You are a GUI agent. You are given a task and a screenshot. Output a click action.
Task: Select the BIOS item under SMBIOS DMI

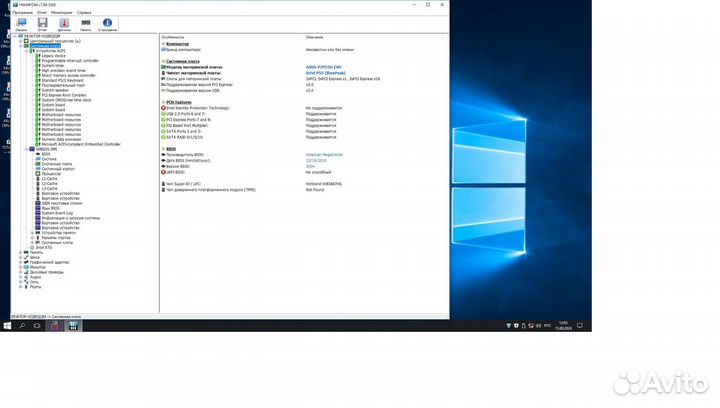point(46,154)
